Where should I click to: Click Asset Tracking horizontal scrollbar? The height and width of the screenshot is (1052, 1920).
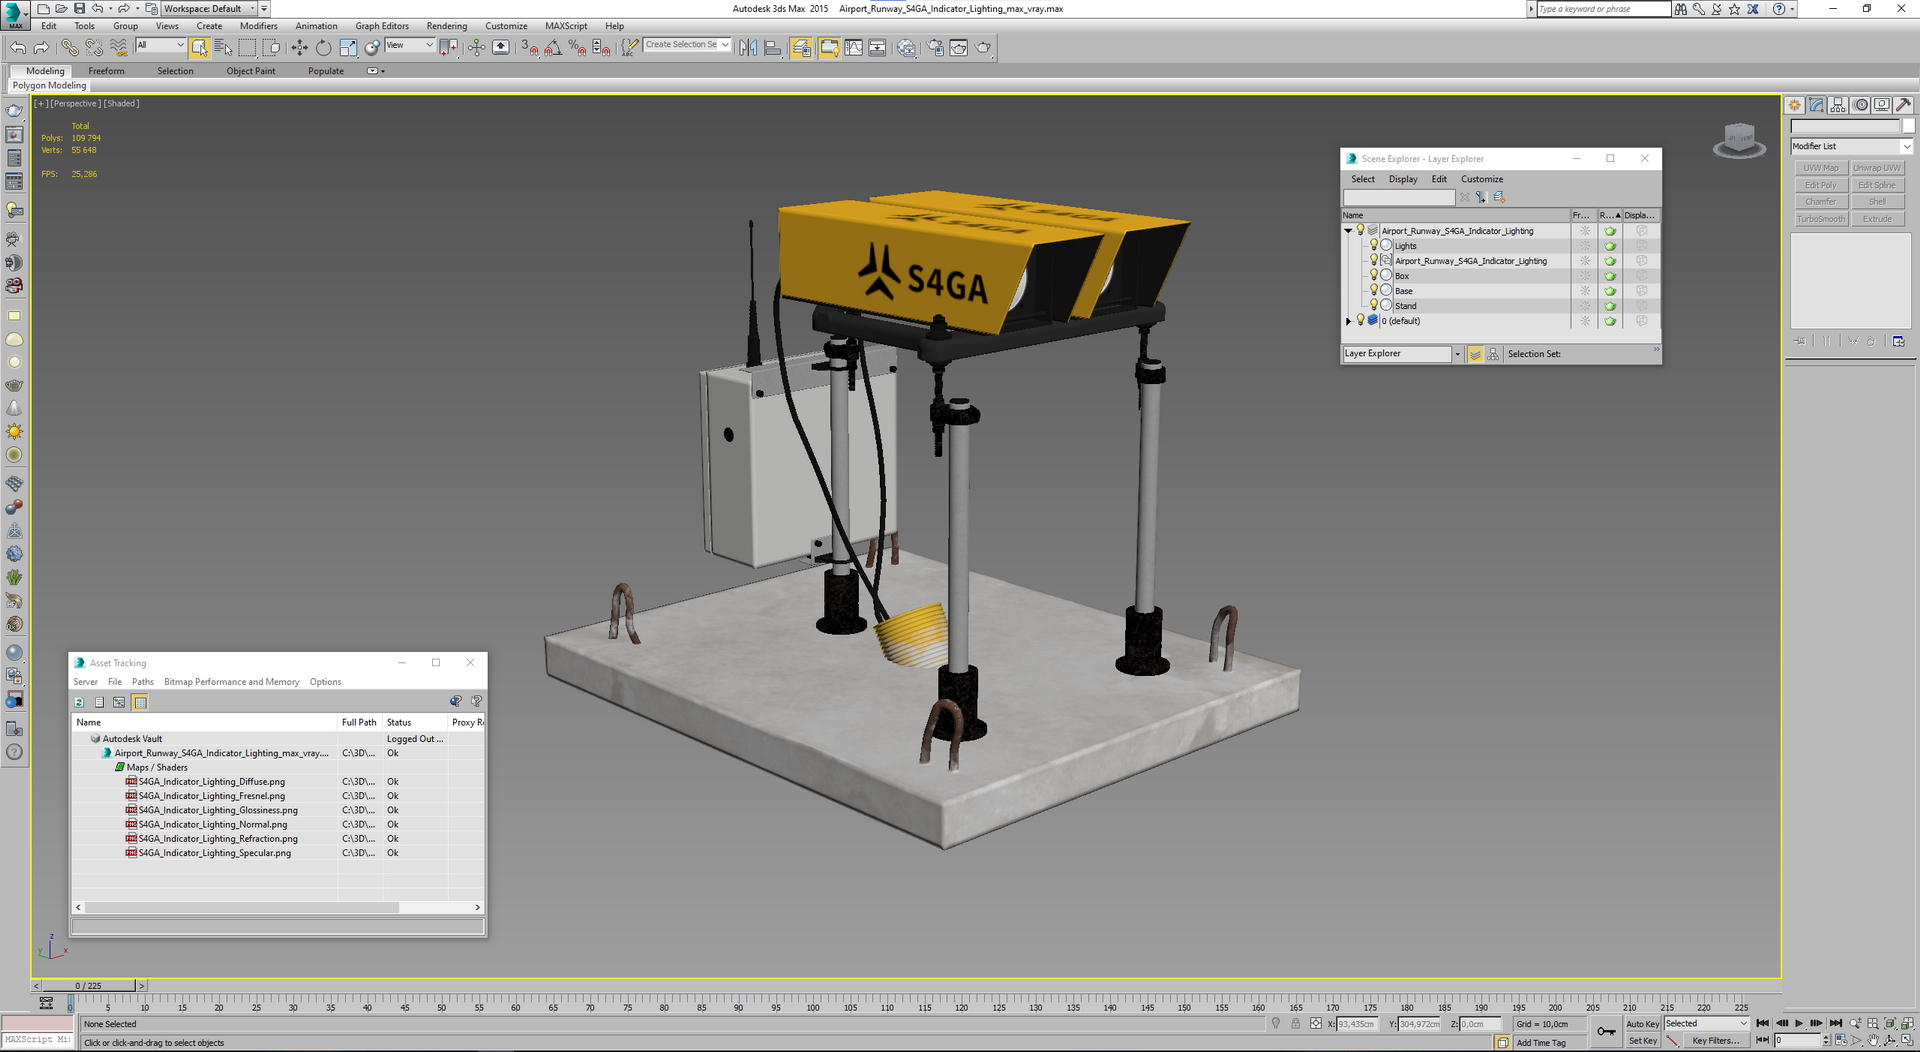242,908
